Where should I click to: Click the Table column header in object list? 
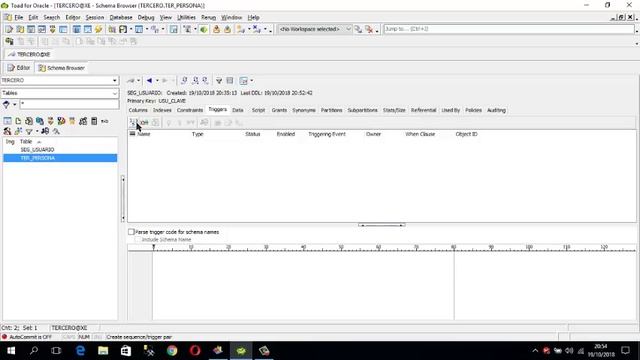coord(26,142)
